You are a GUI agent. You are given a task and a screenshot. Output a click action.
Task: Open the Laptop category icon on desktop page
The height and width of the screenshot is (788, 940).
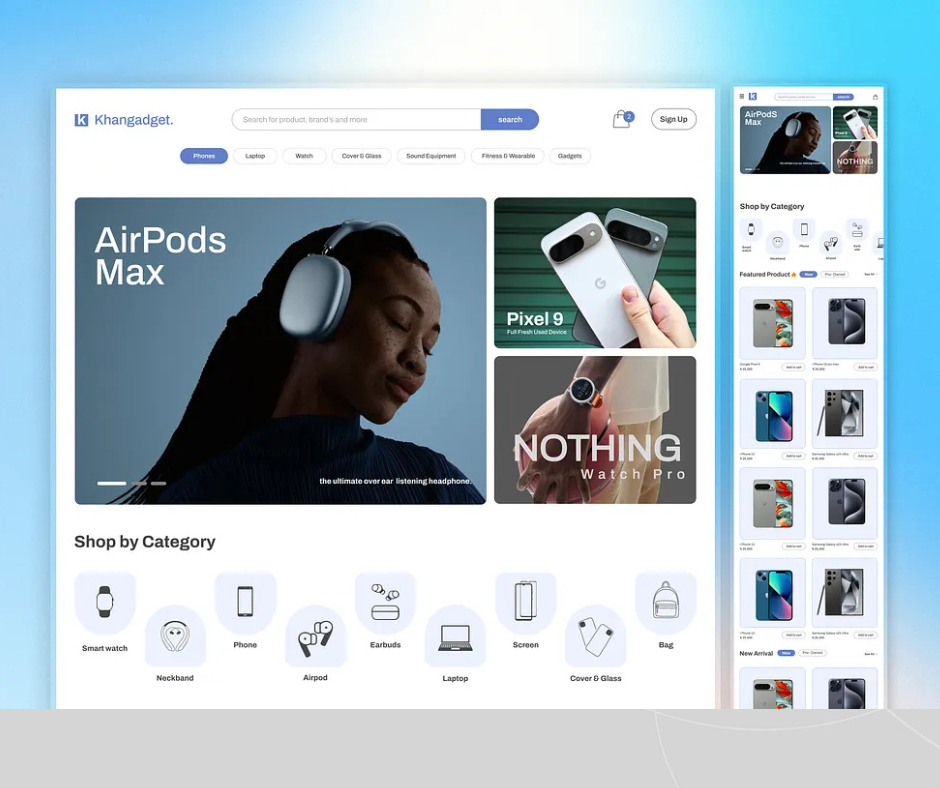(x=456, y=636)
